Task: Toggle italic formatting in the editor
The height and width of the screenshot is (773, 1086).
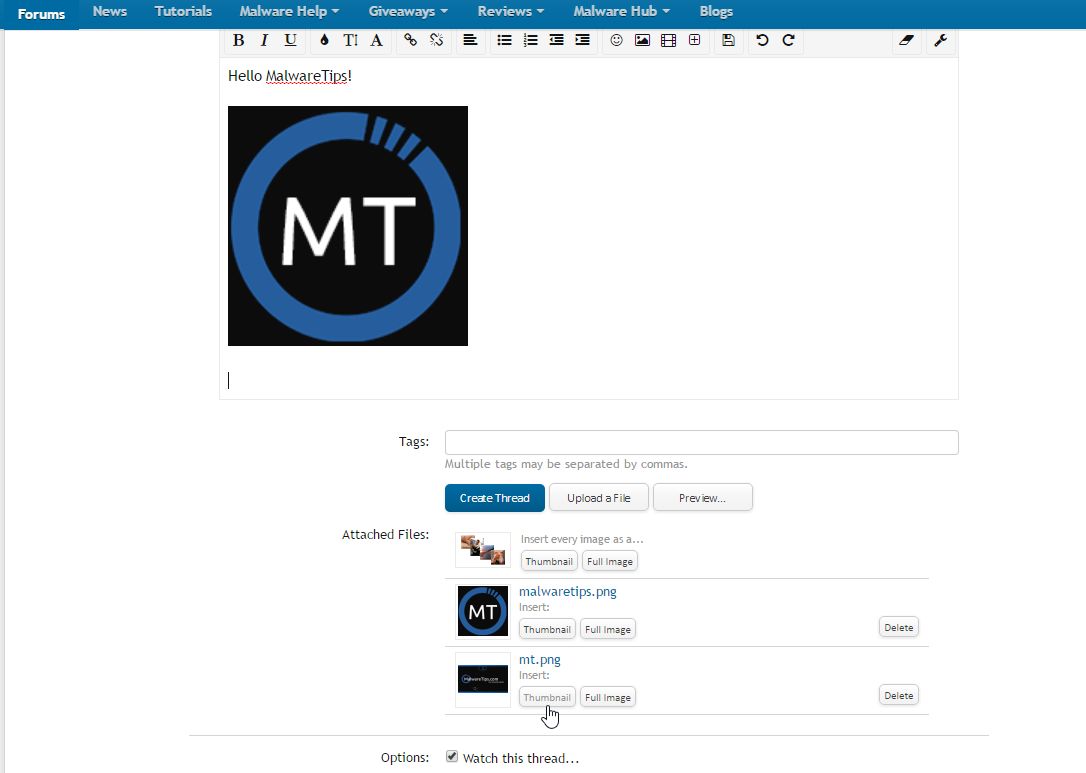Action: 264,40
